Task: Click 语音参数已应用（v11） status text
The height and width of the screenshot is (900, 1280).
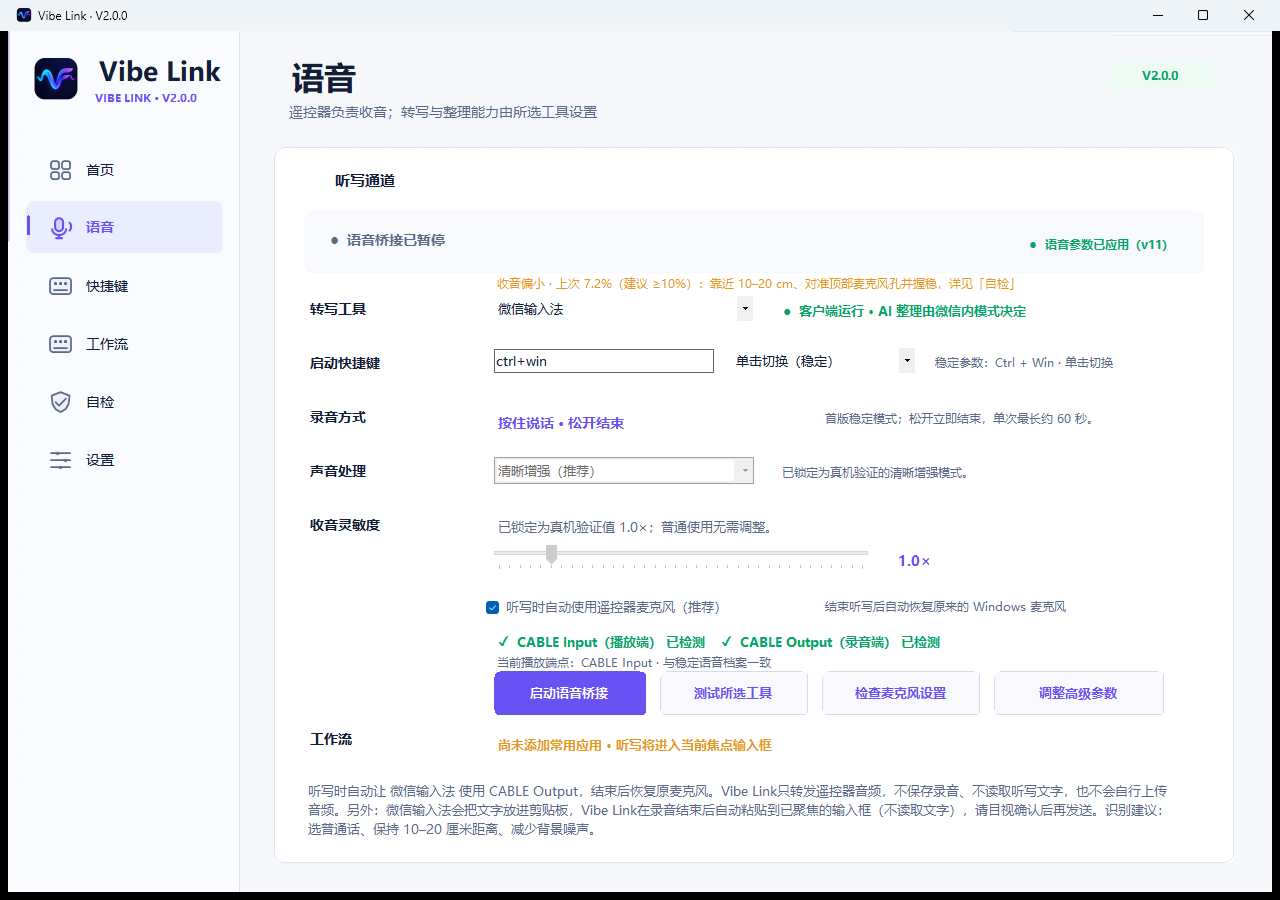Action: pos(1106,245)
